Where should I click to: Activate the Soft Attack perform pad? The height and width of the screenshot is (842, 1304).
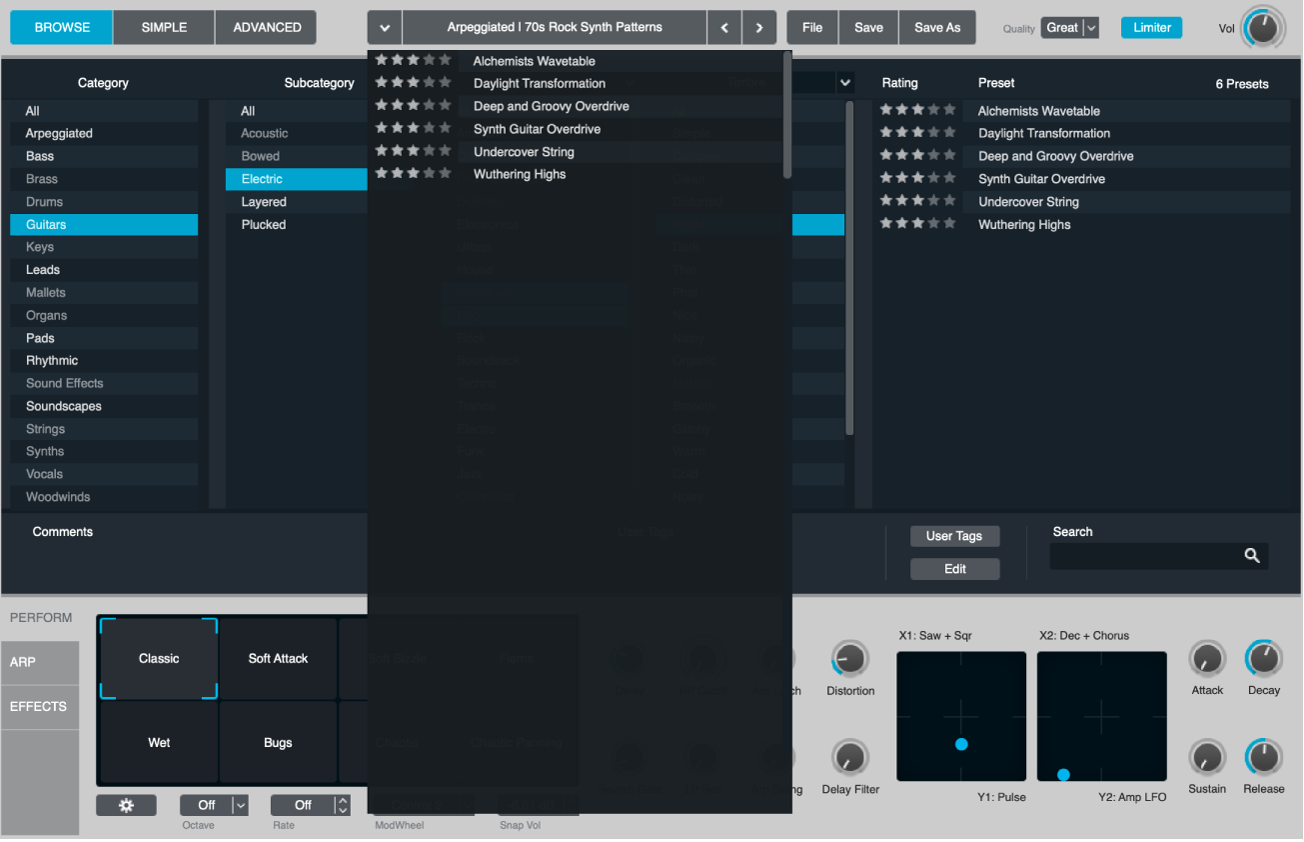[278, 658]
